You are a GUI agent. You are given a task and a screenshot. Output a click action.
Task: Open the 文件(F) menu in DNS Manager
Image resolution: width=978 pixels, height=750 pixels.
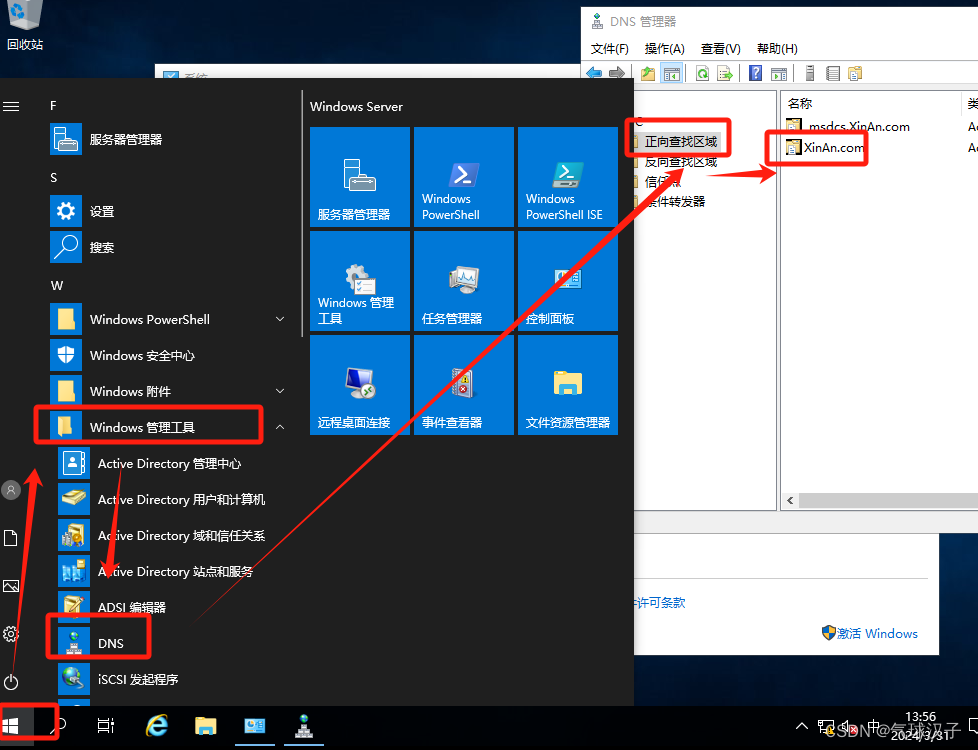[609, 49]
